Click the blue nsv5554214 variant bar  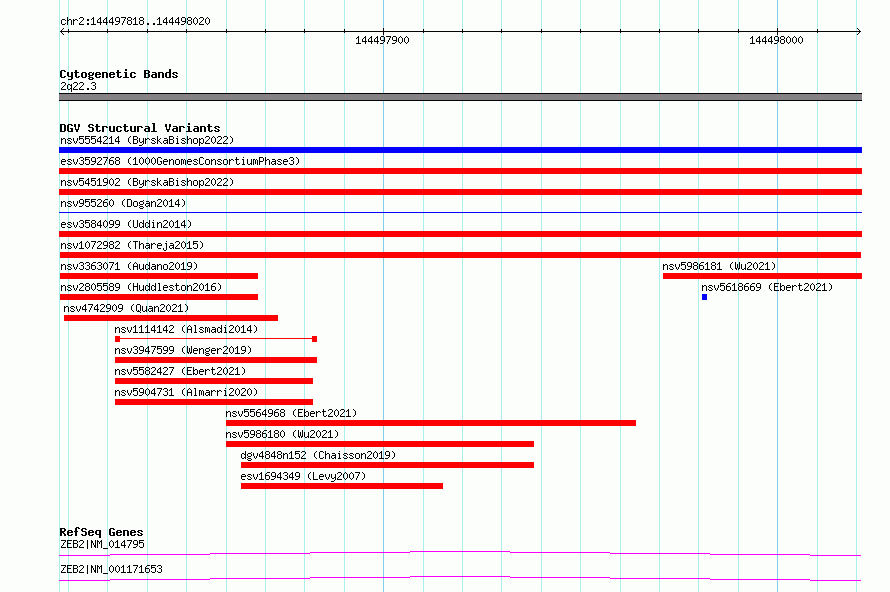(x=460, y=150)
